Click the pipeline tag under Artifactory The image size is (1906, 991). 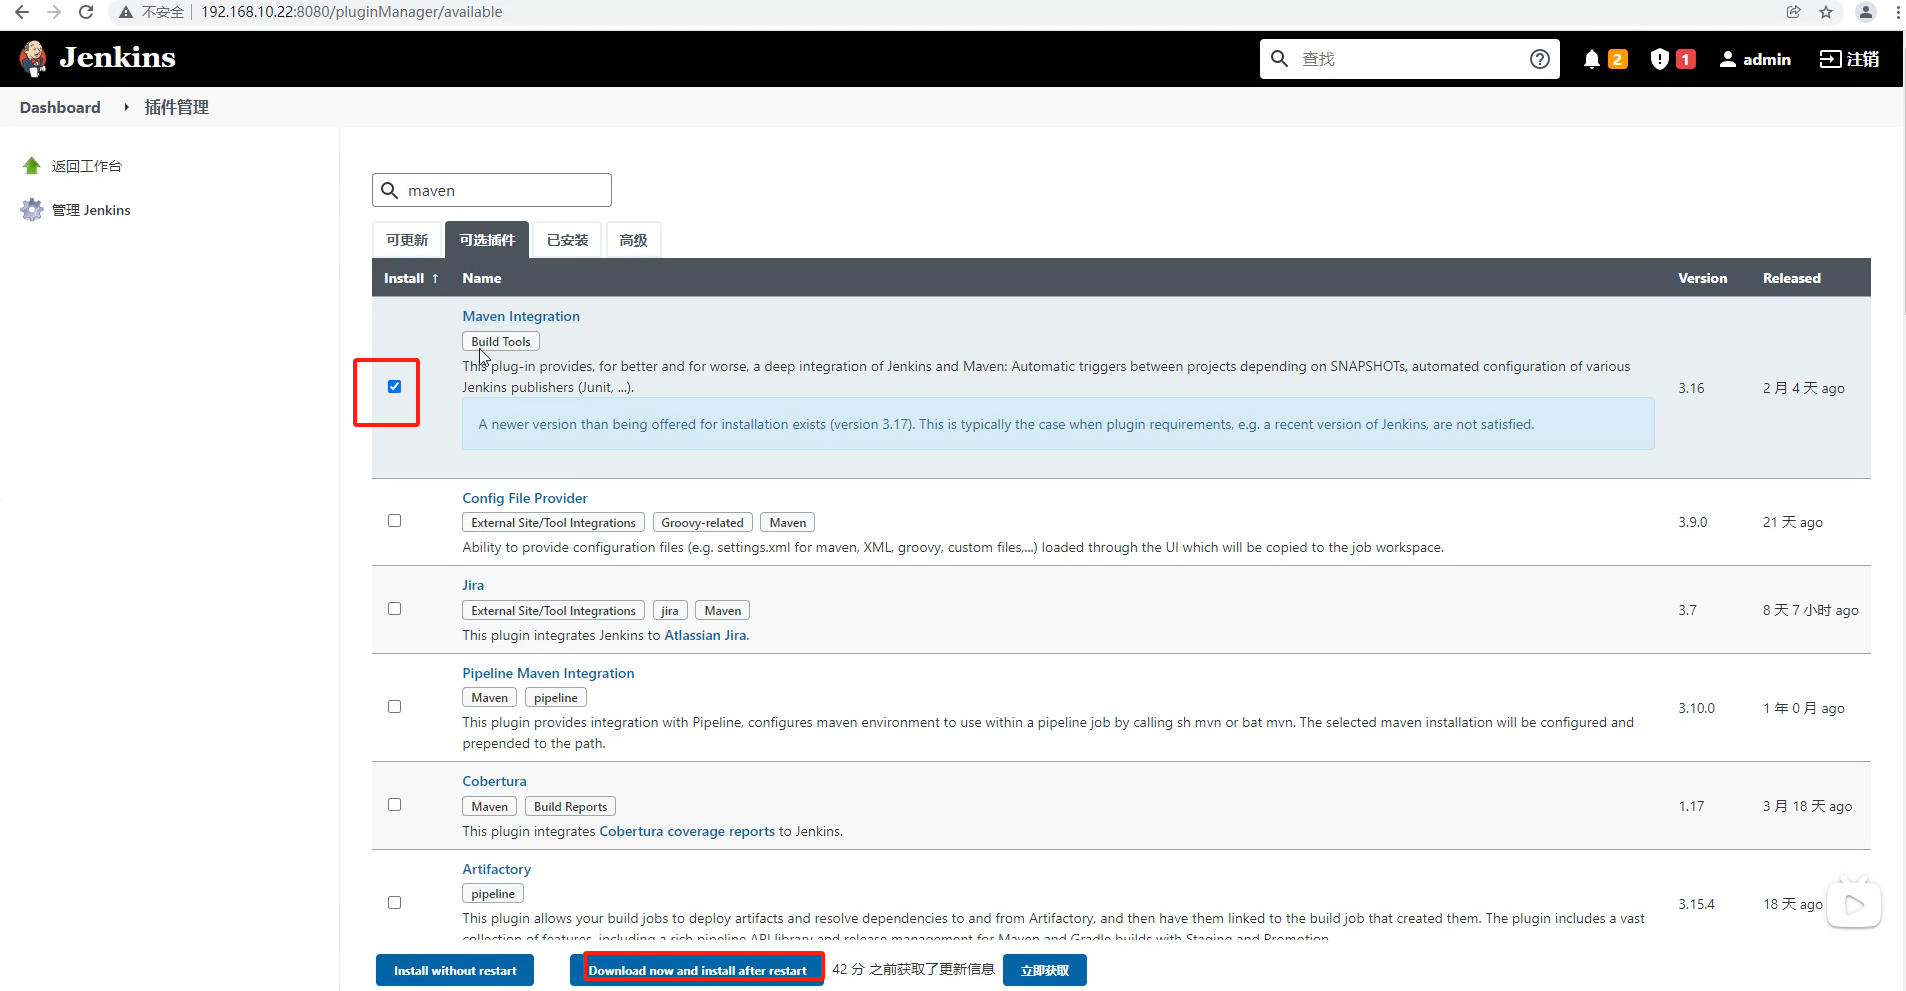[x=493, y=893]
